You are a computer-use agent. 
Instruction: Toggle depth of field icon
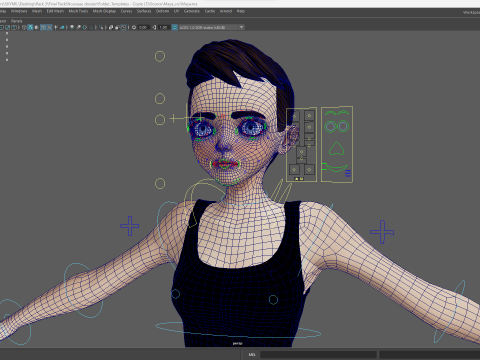point(91,27)
